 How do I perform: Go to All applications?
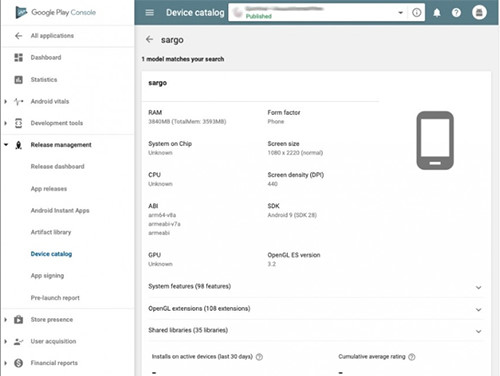tap(52, 36)
